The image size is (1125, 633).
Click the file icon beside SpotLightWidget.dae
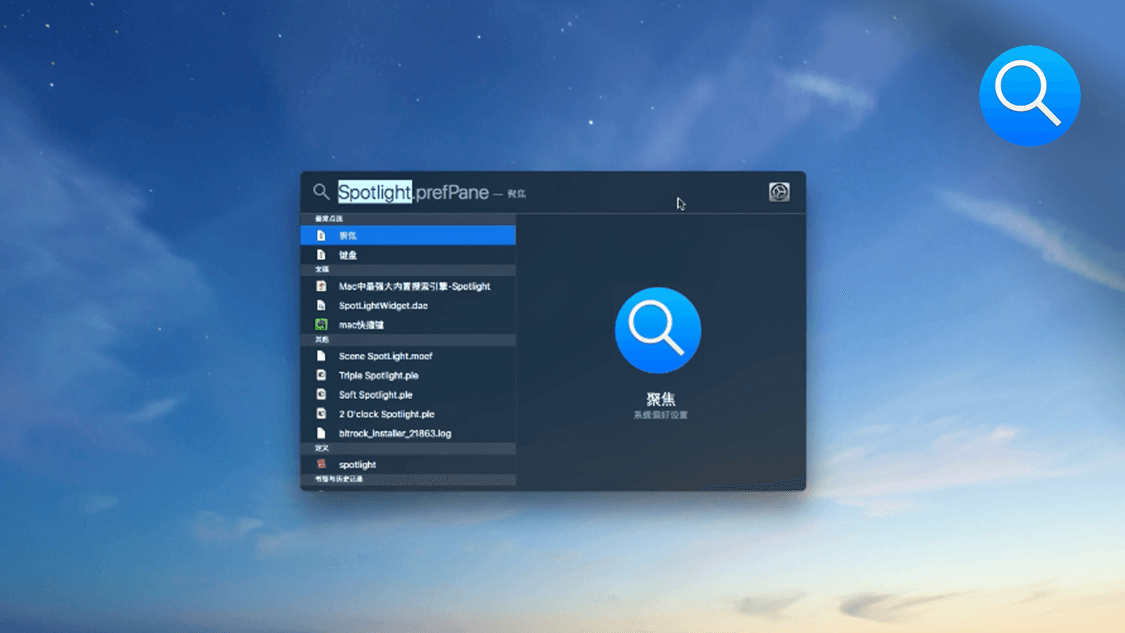tap(321, 306)
